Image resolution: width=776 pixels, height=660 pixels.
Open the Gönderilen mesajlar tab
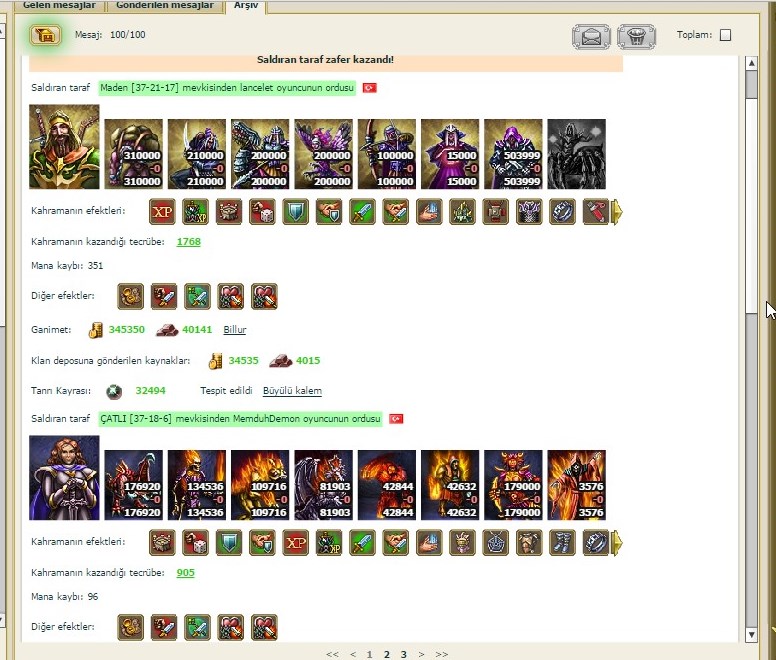pyautogui.click(x=165, y=5)
